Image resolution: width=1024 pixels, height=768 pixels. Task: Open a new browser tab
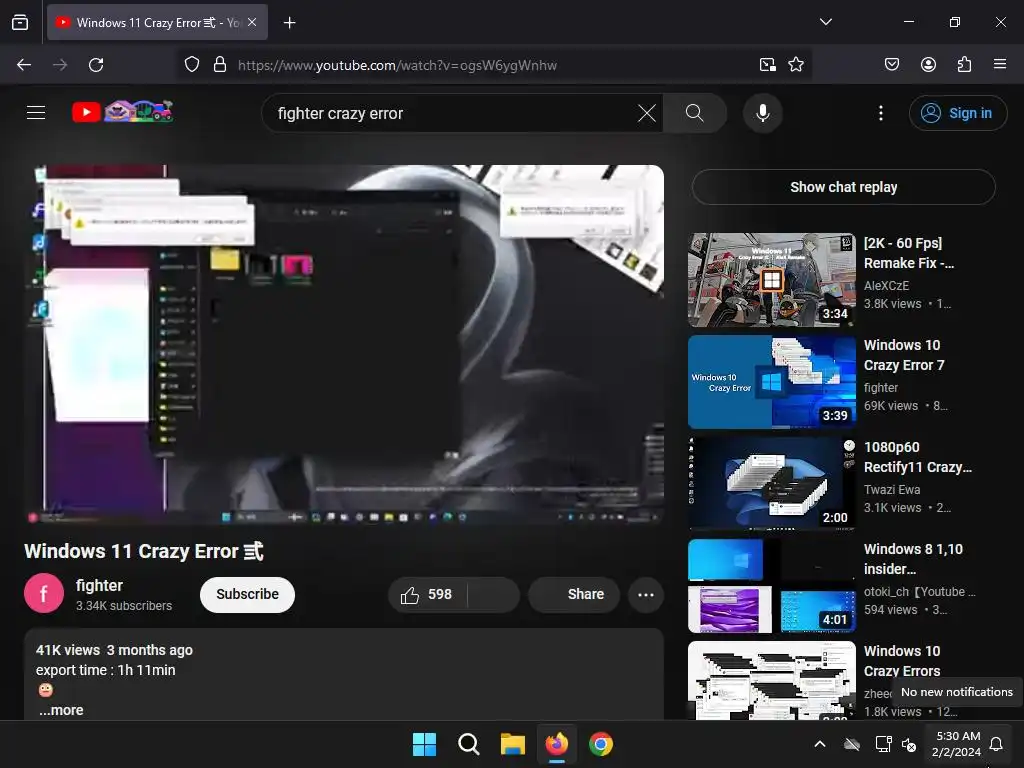(289, 23)
